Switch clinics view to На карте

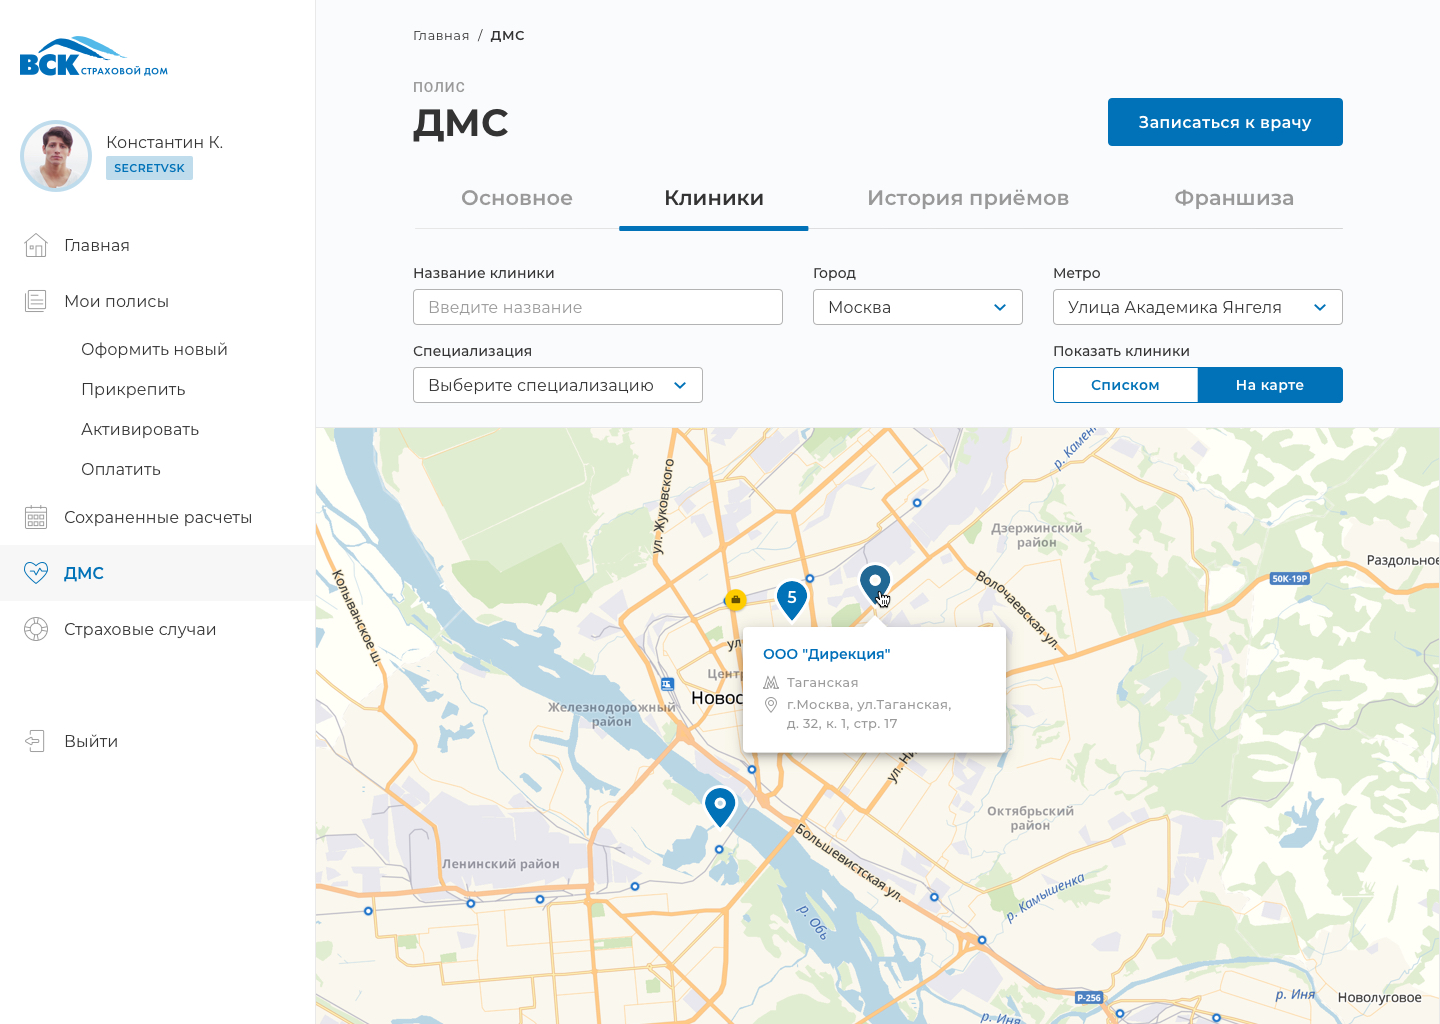1270,385
